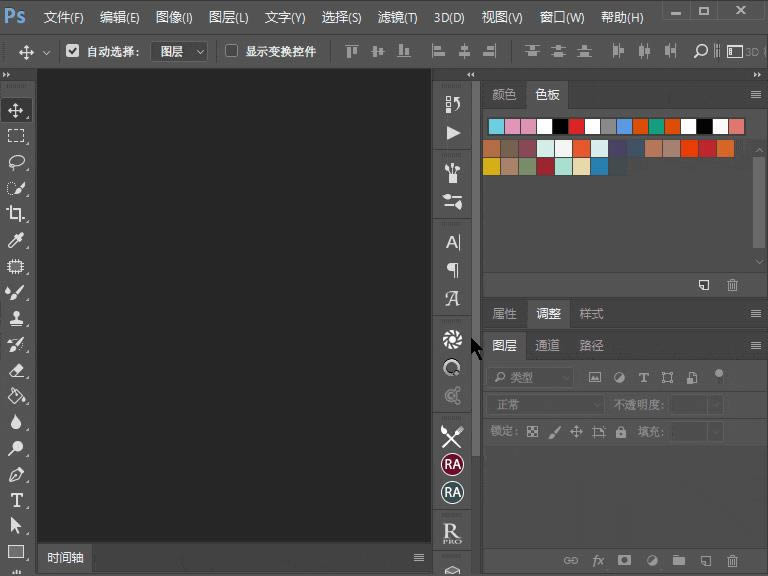Select the Rectangle shape tool
Screen dimensions: 768x576
pyautogui.click(x=16, y=552)
